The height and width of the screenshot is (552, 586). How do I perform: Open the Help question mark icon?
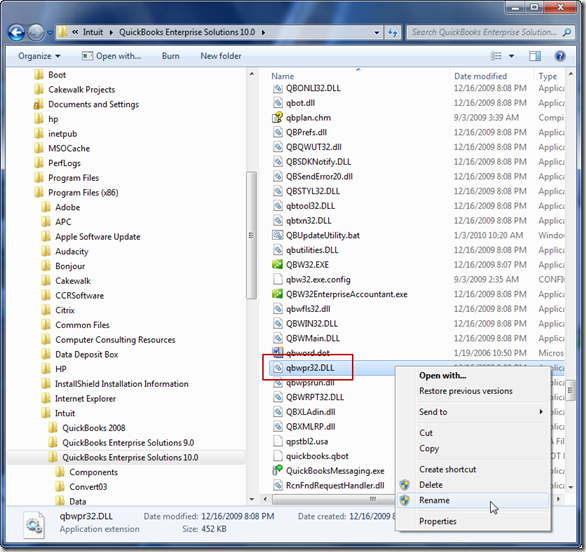(559, 56)
